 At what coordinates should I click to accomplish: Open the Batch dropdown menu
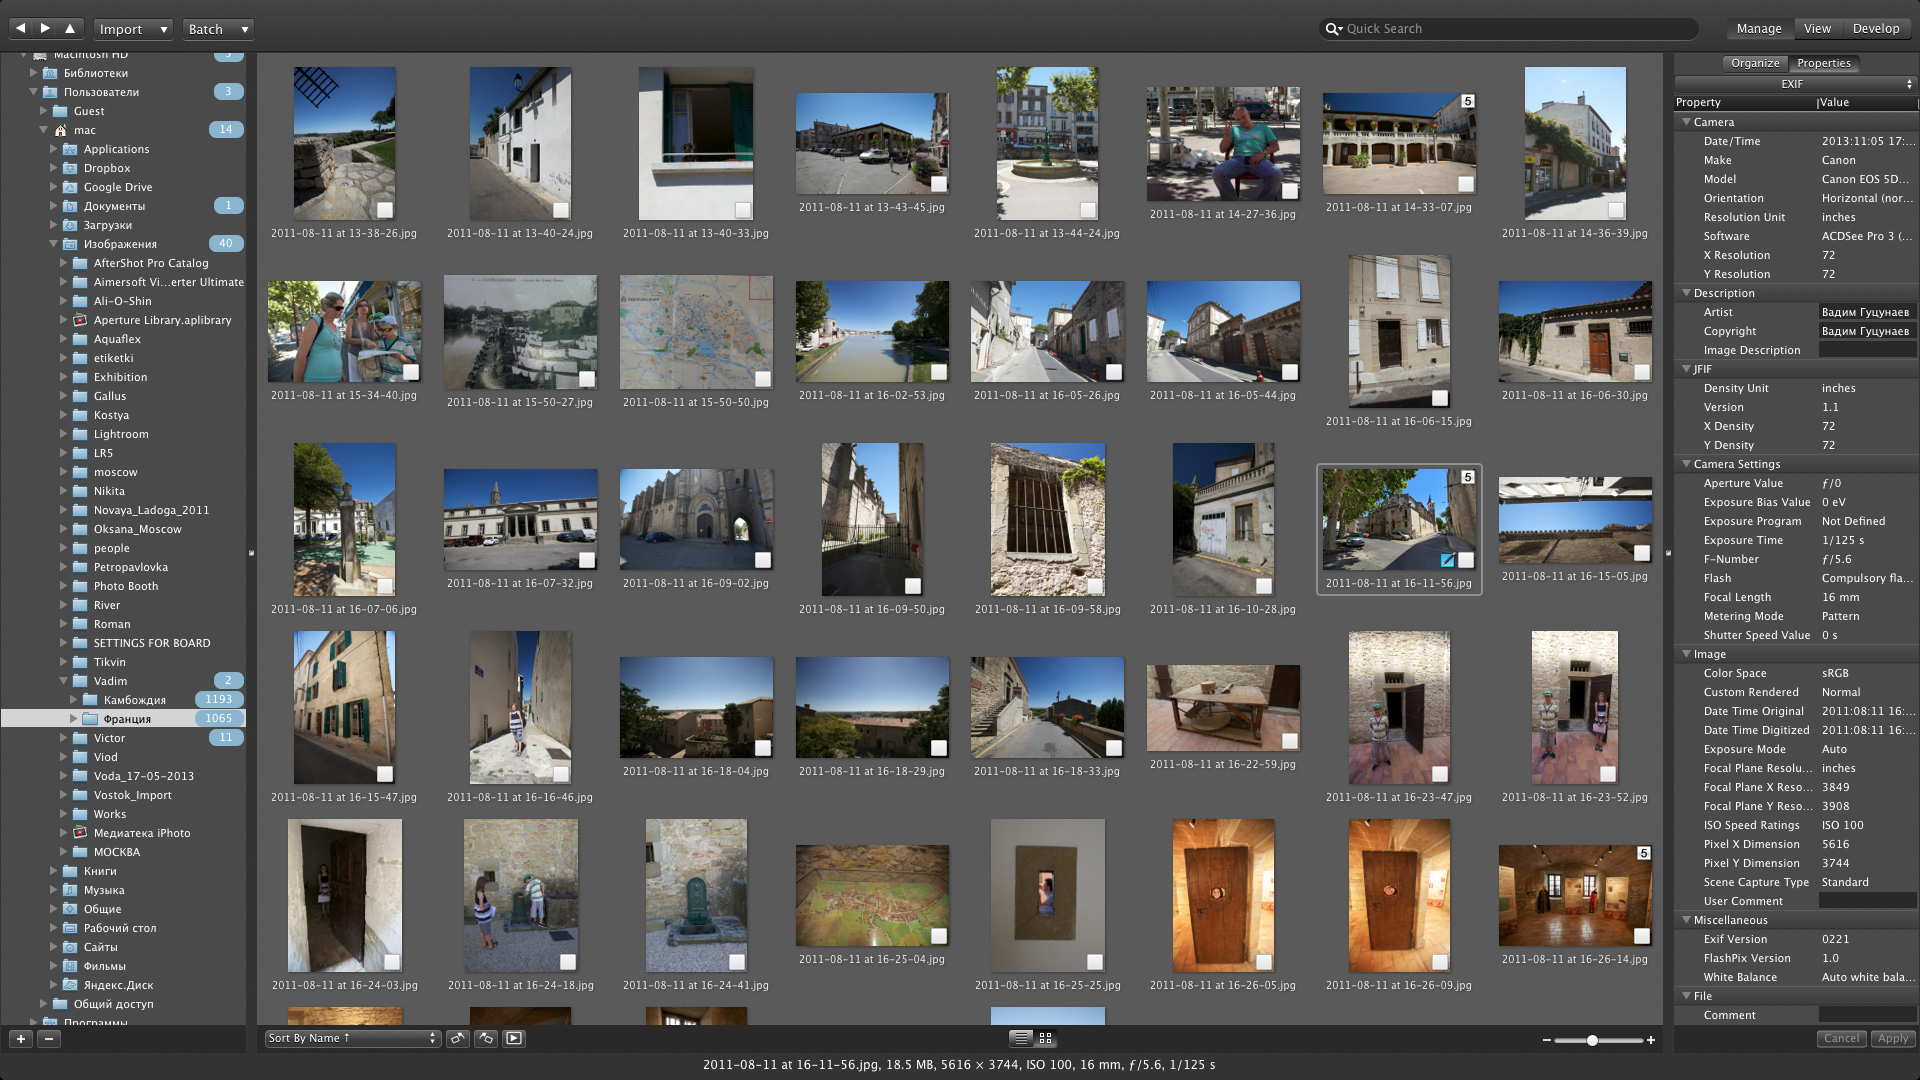218,29
